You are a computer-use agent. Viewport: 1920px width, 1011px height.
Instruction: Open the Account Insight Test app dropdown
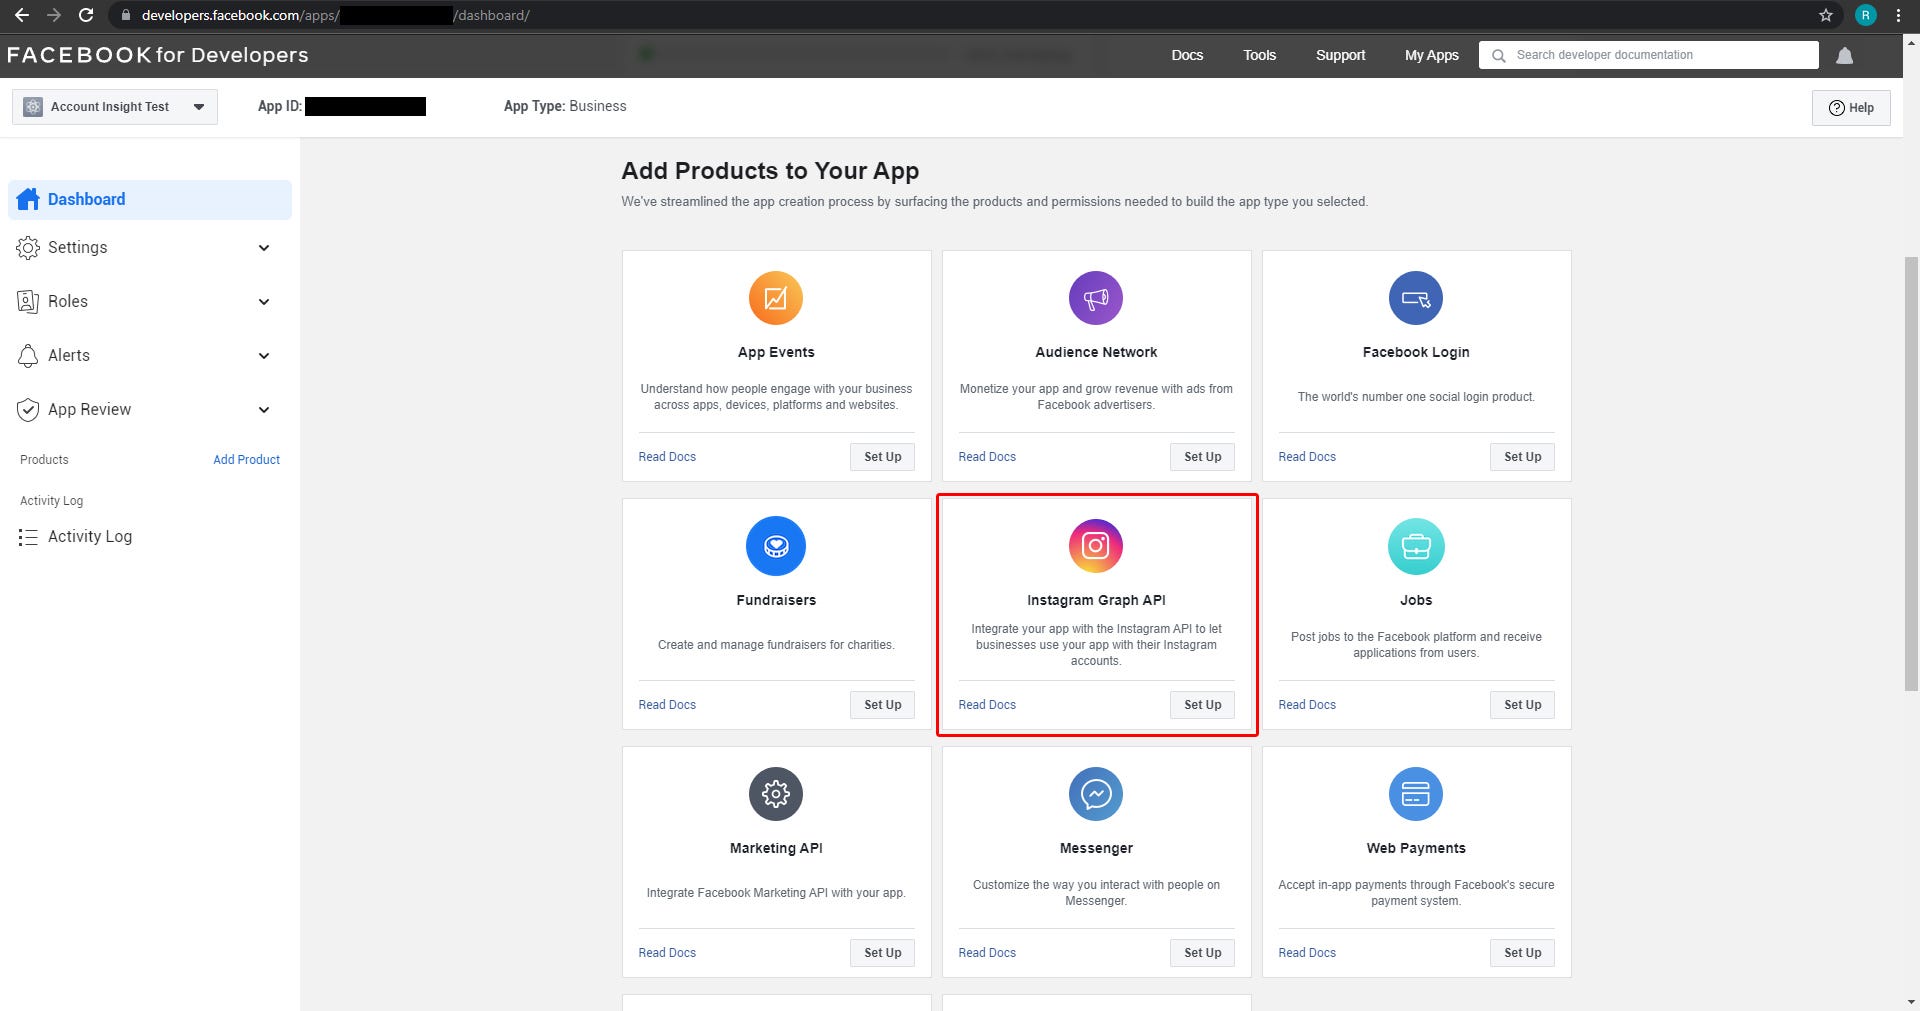click(x=115, y=107)
